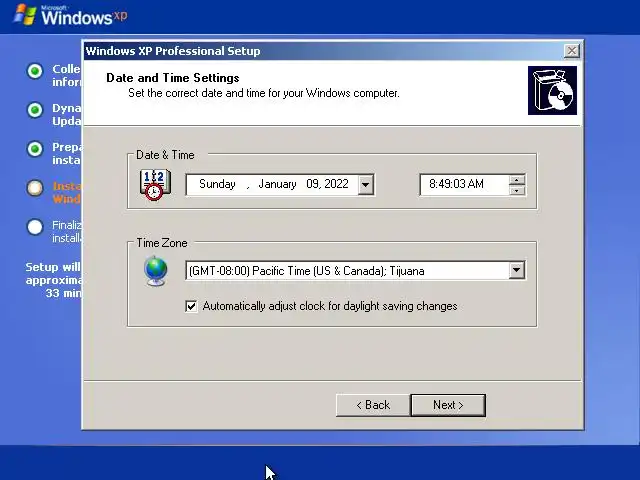
Task: Uncheck automatically adjust clock for daylight saving
Action: tap(191, 306)
